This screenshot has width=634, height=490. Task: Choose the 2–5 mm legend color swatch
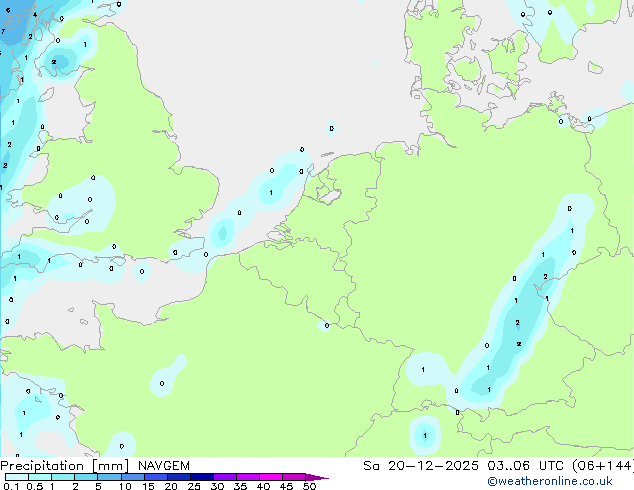(x=86, y=477)
